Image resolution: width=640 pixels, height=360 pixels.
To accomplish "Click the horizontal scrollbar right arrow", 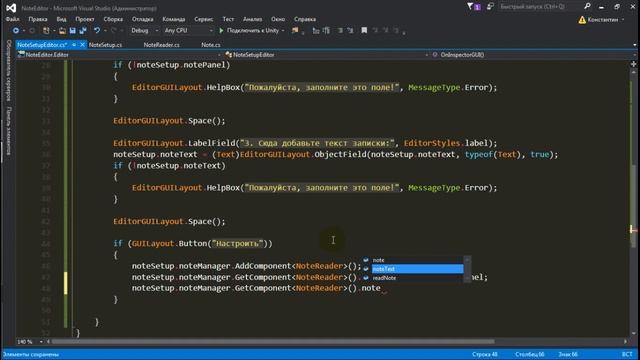I will [x=625, y=342].
